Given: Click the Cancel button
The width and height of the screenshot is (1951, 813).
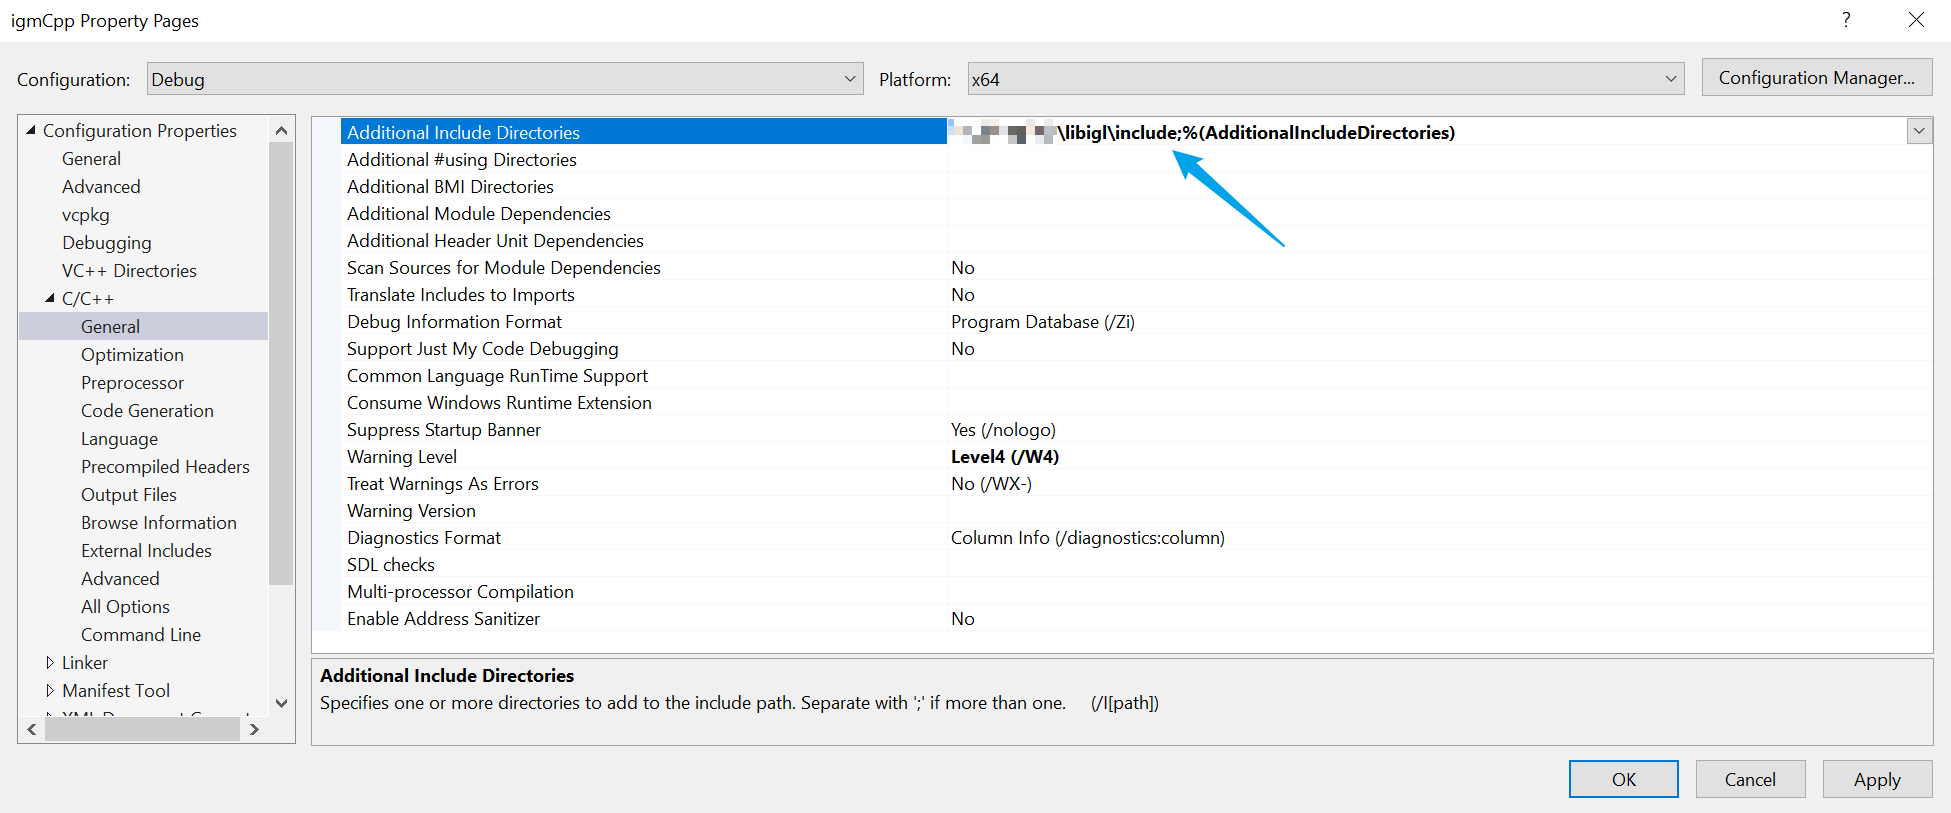Looking at the screenshot, I should [x=1750, y=779].
